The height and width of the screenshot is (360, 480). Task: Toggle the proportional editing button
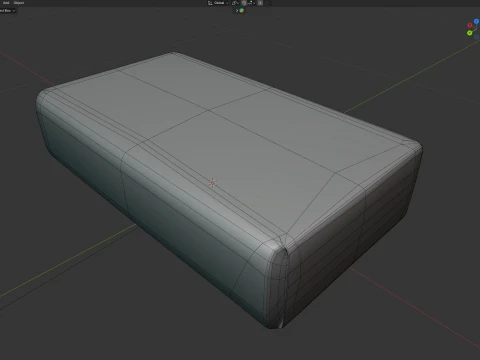tap(260, 3)
